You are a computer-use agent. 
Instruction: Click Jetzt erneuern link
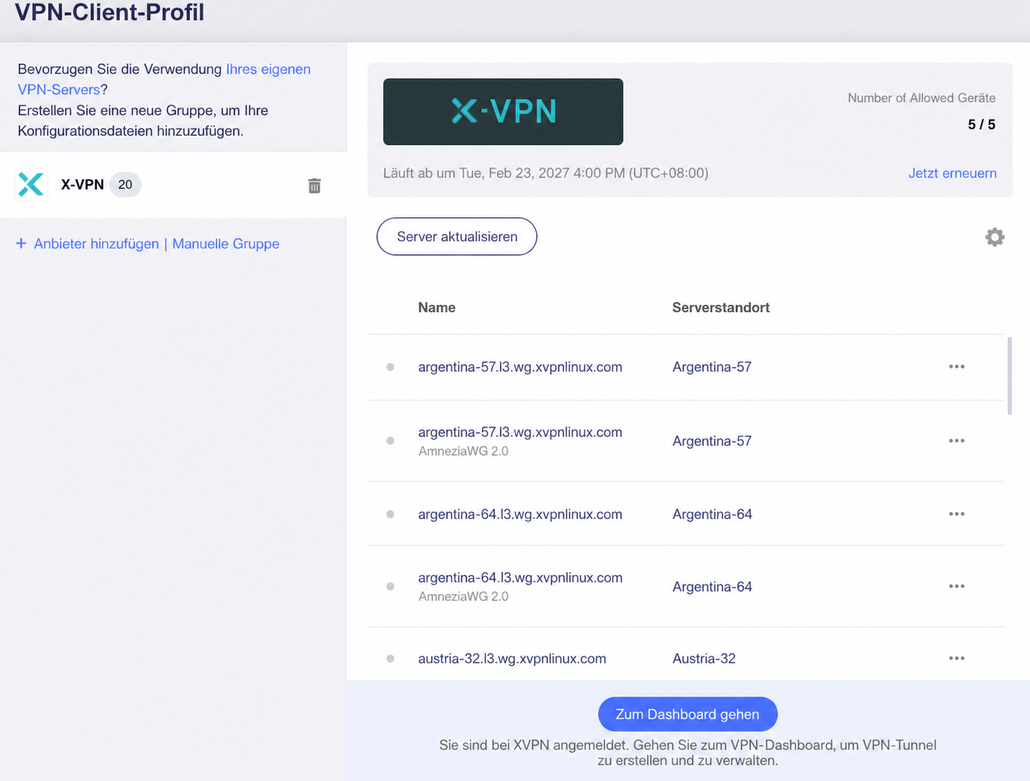[952, 173]
